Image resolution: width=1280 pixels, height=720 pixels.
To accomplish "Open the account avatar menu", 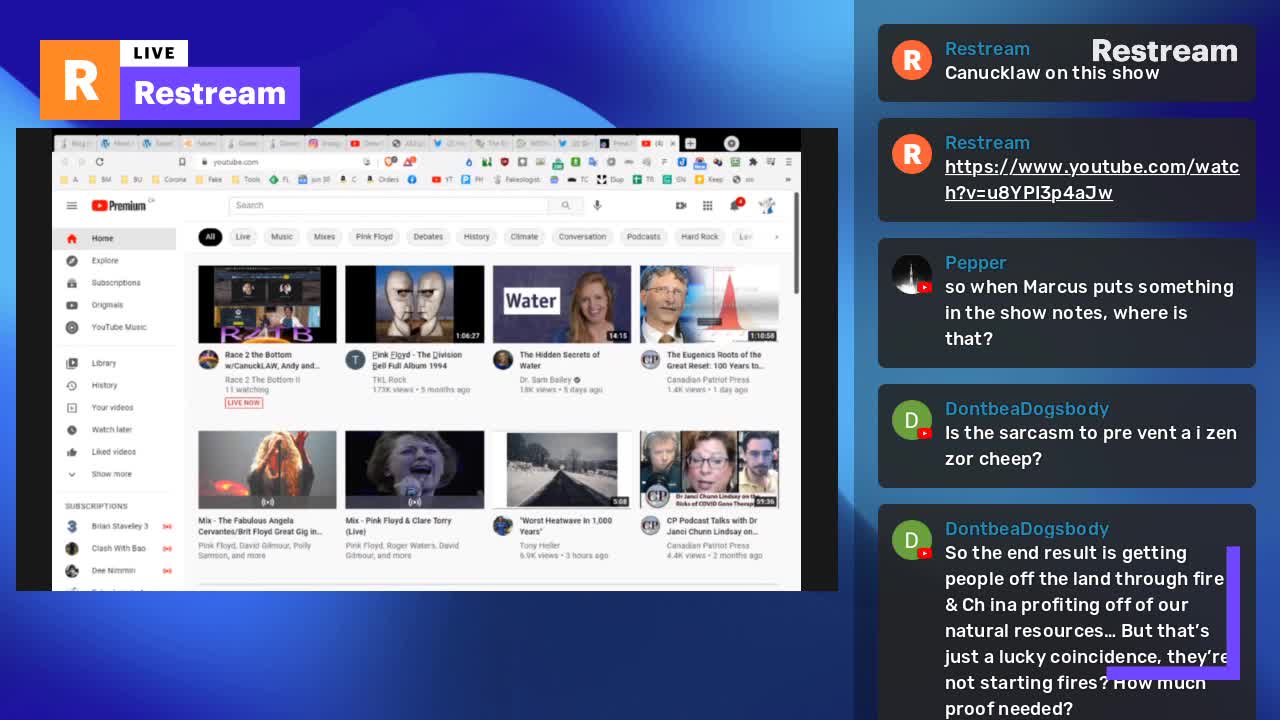I will [x=767, y=205].
